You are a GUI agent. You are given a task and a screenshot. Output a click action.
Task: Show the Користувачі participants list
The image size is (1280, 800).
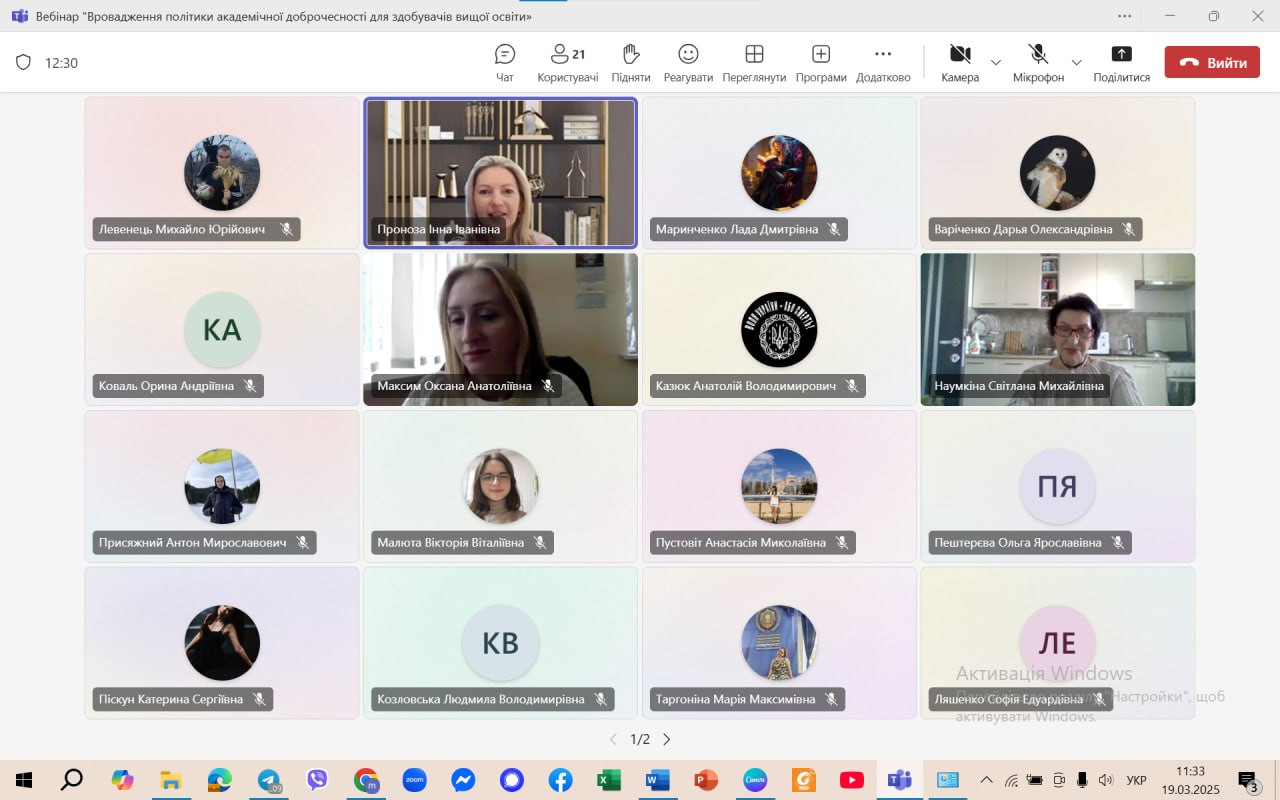click(x=567, y=62)
